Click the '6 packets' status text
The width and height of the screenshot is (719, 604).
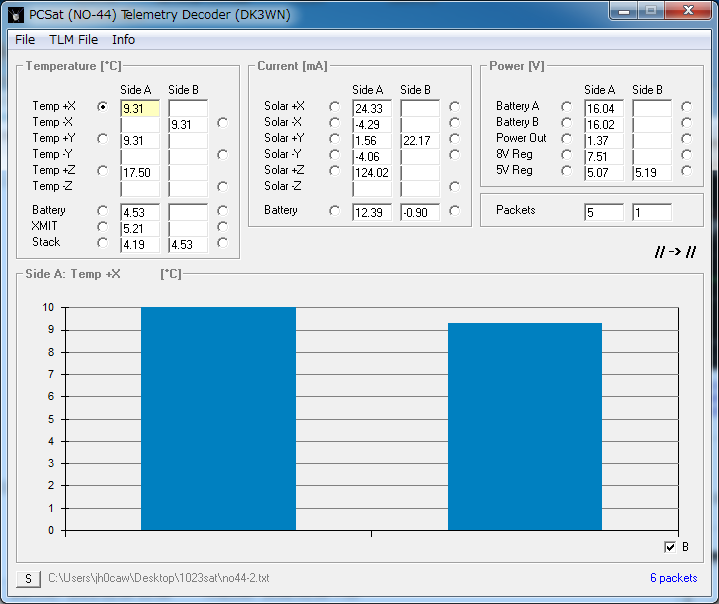tap(674, 578)
